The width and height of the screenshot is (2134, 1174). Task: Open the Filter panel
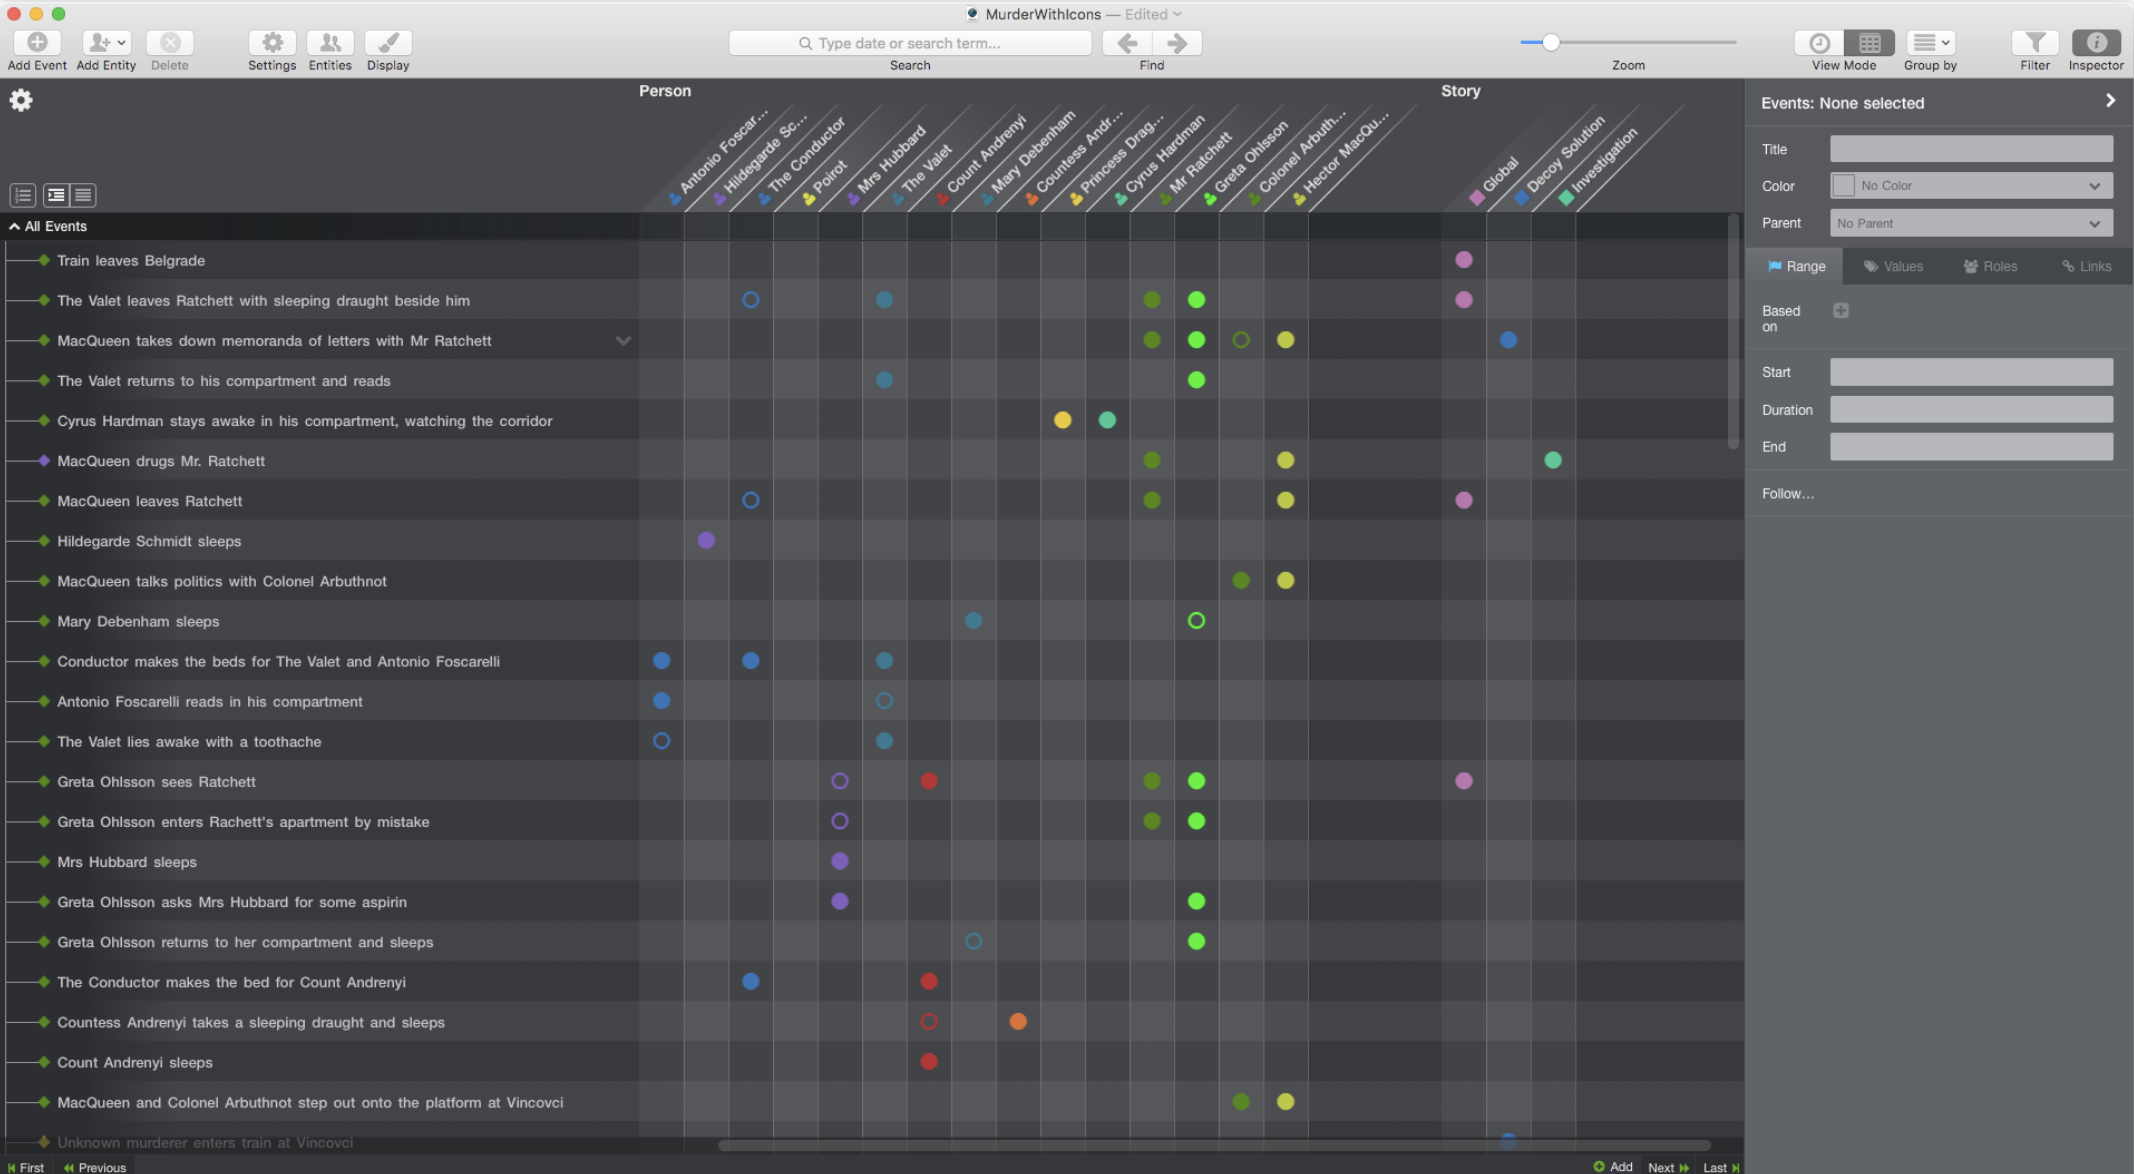(x=2035, y=43)
